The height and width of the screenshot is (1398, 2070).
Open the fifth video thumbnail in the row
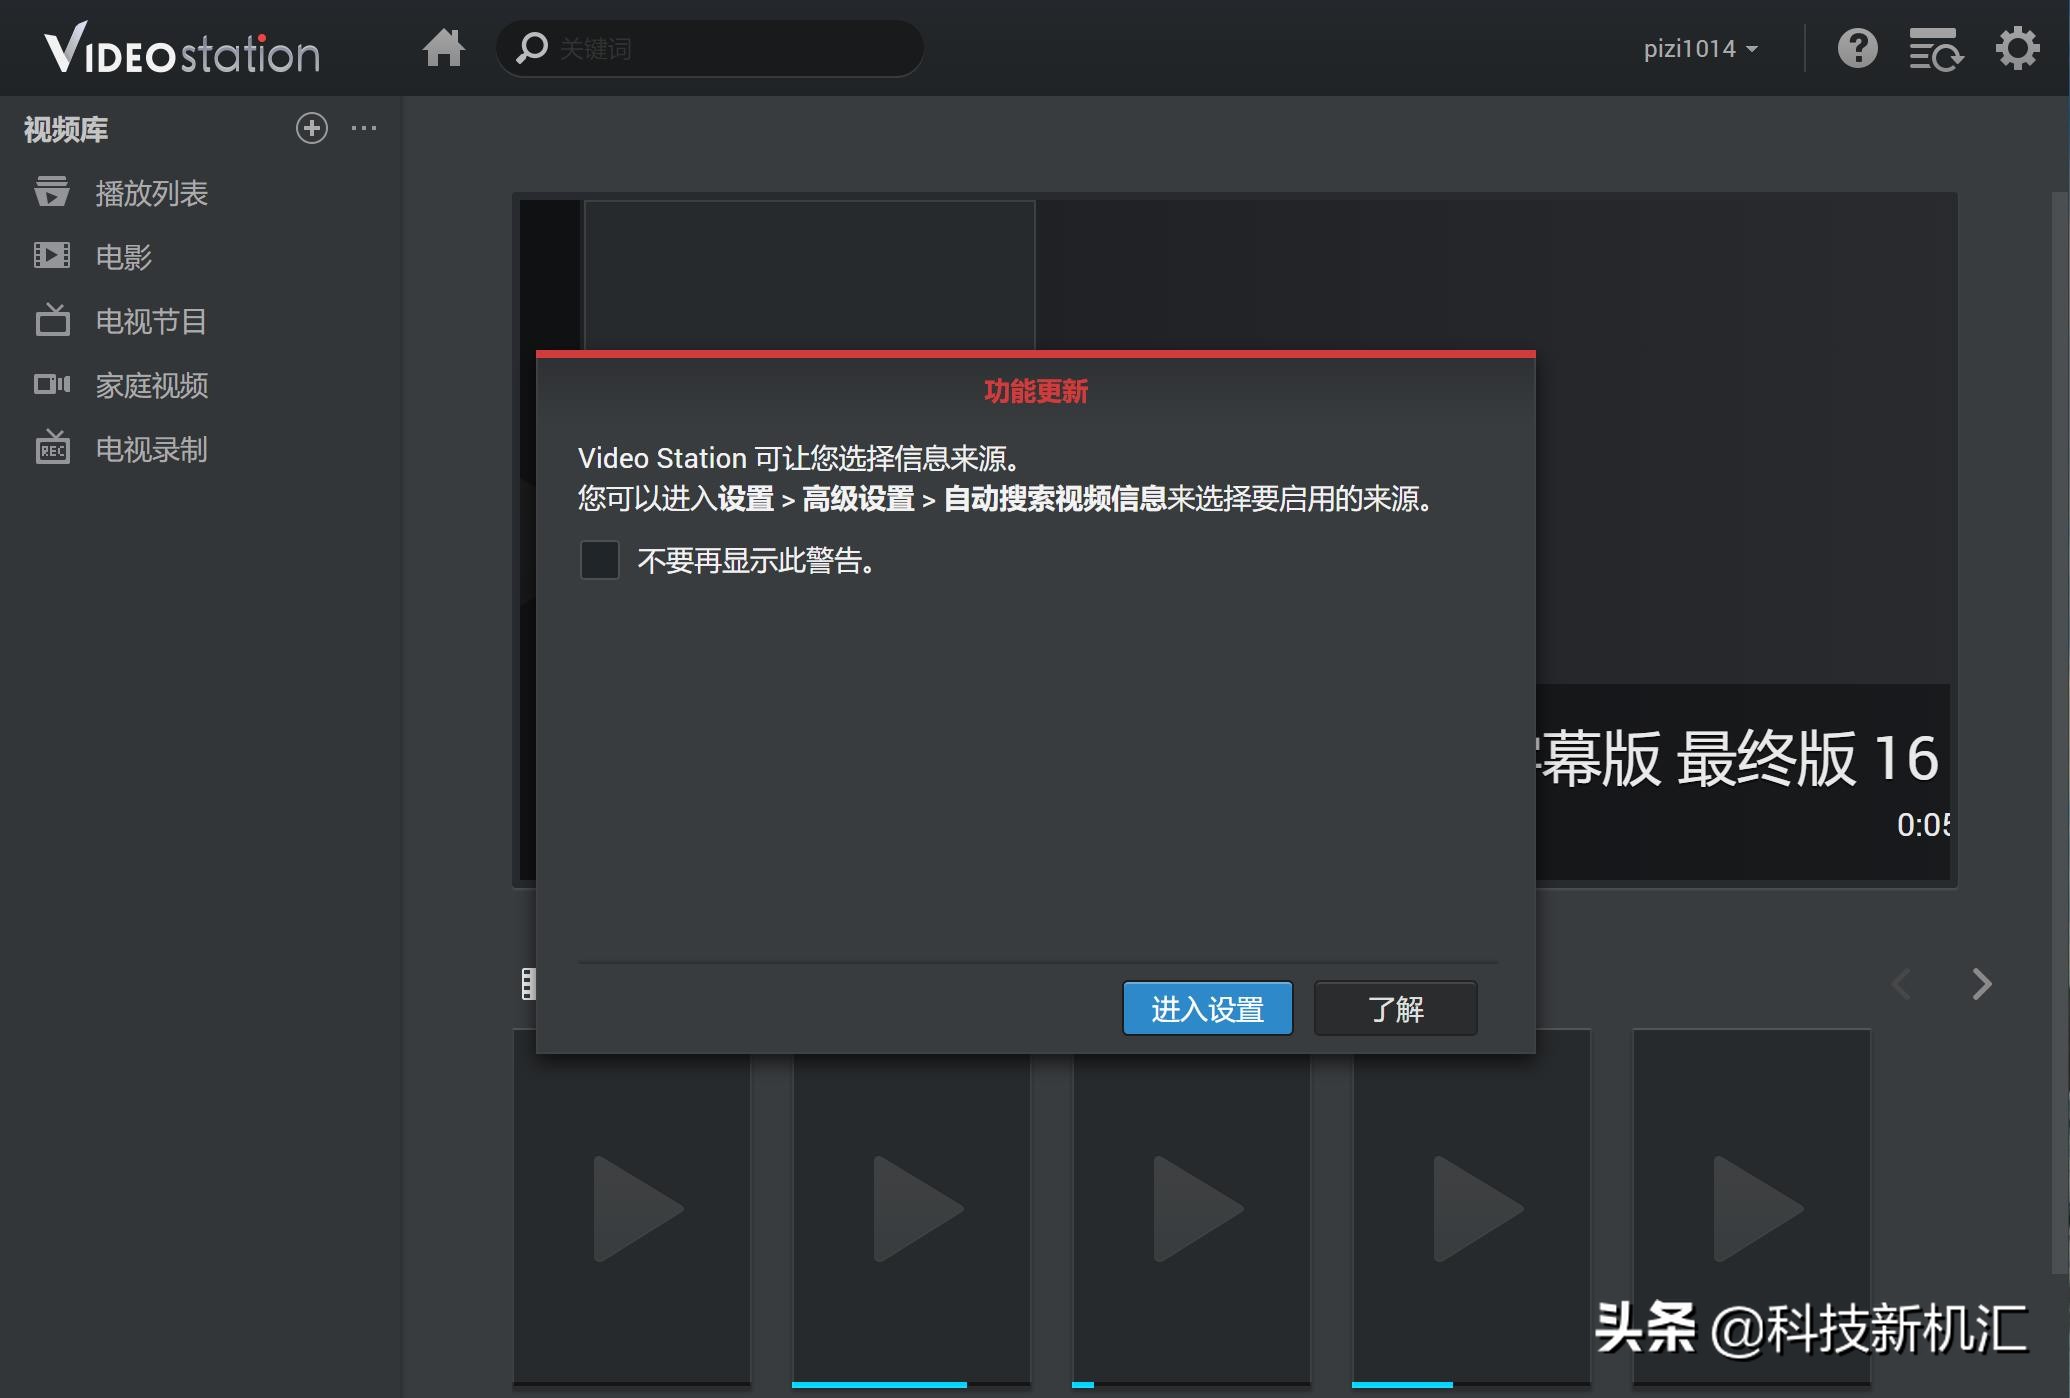click(x=1751, y=1208)
